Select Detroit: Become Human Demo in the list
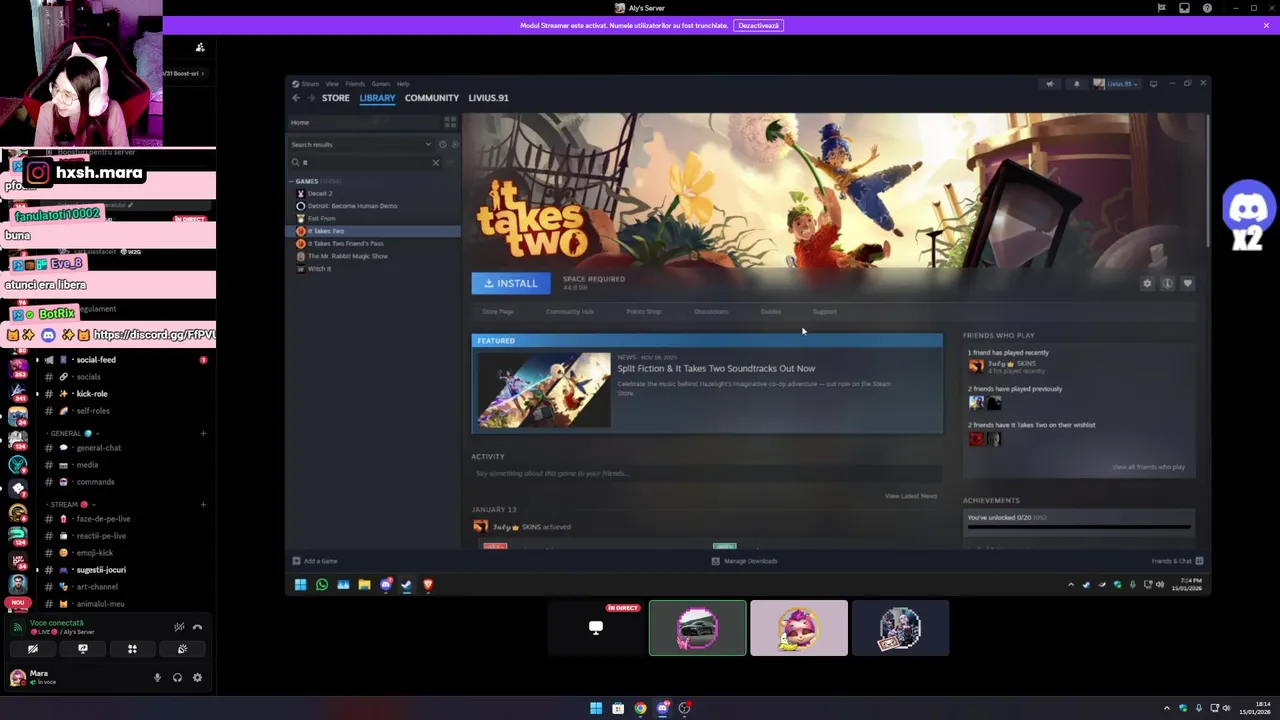This screenshot has width=1280, height=720. (x=352, y=206)
